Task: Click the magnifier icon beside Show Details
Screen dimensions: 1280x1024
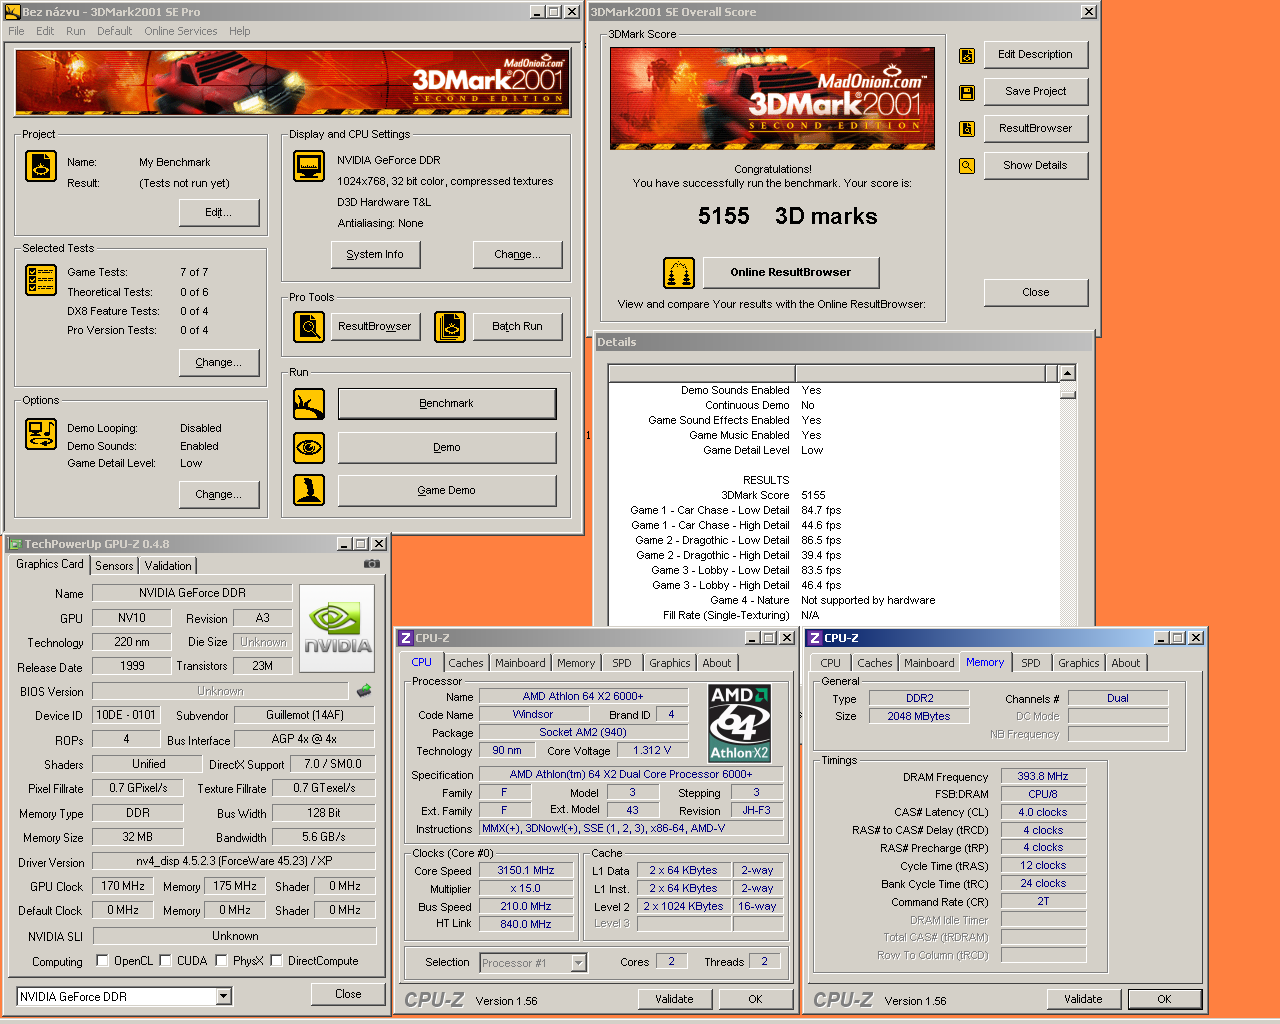Action: click(x=967, y=166)
